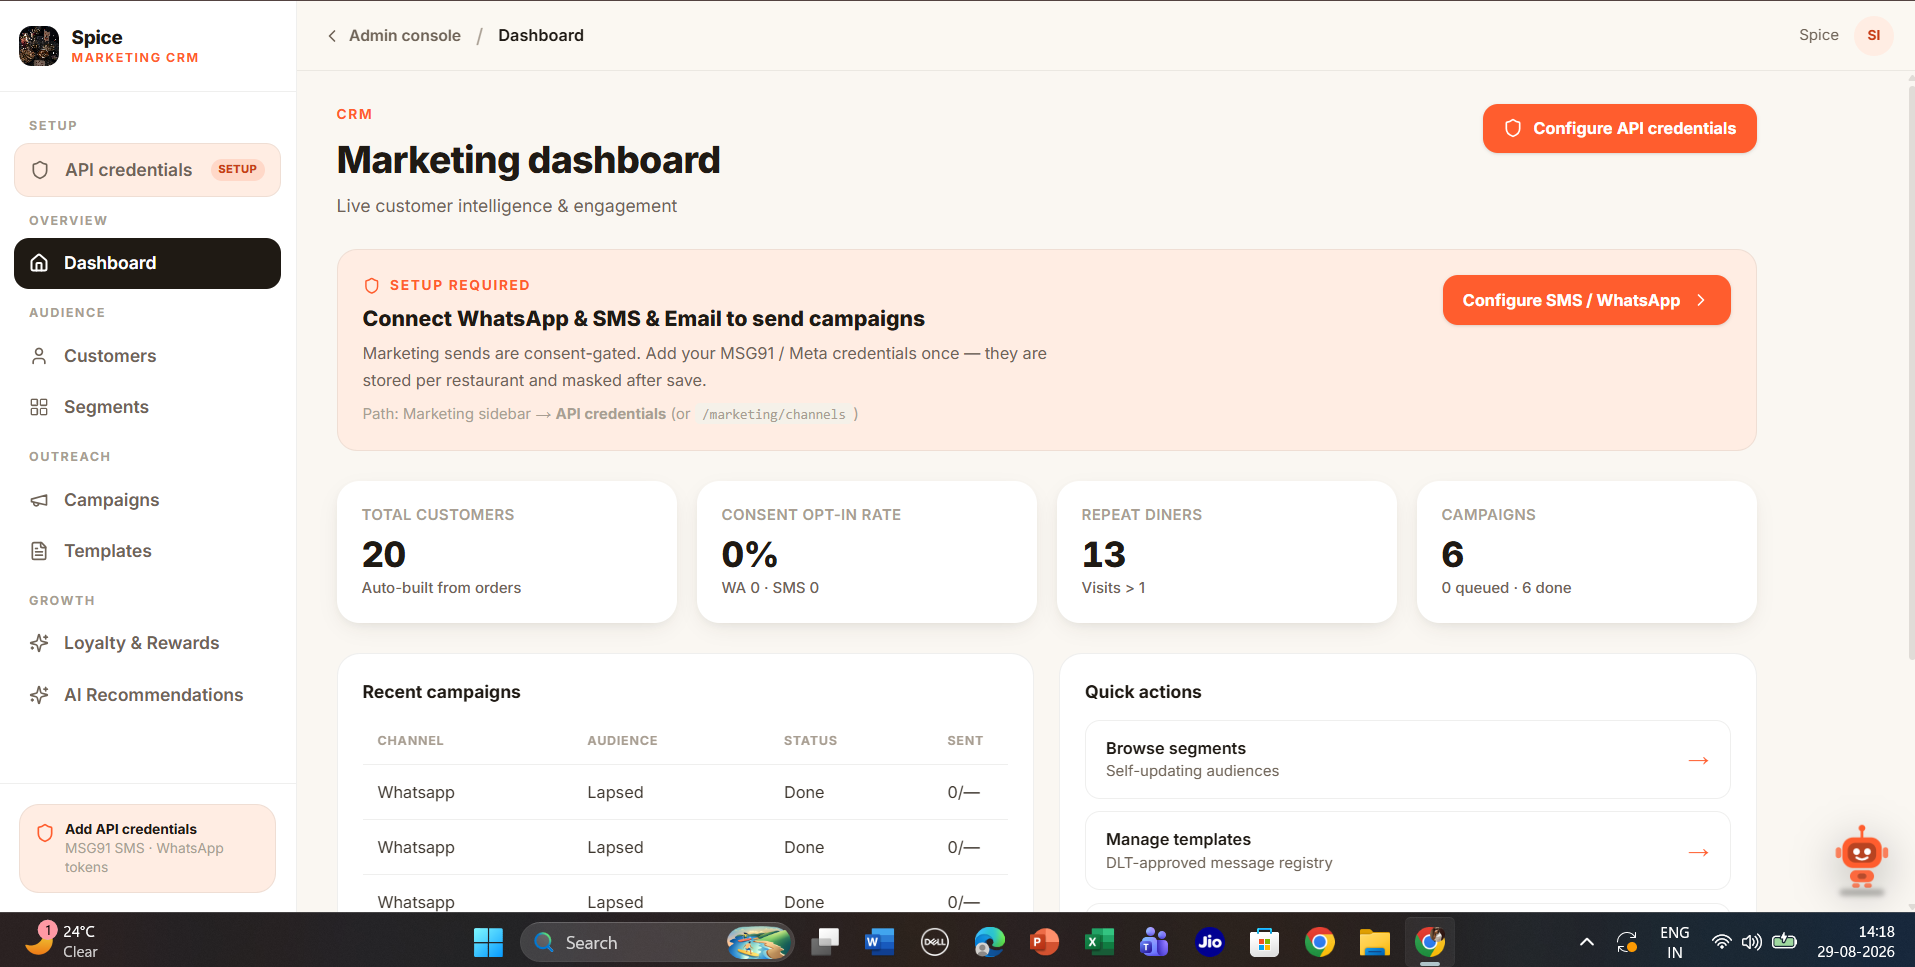Open Windows Start menu
Viewport: 1915px width, 967px height.
click(488, 942)
